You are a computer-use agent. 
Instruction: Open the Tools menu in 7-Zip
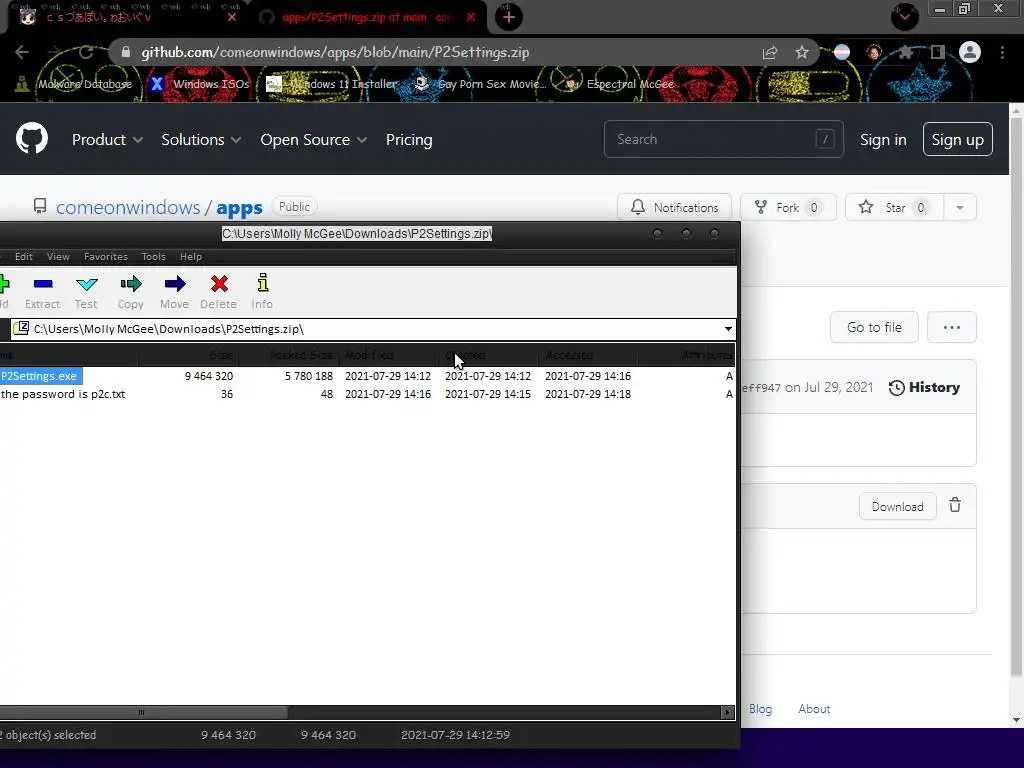coord(153,257)
